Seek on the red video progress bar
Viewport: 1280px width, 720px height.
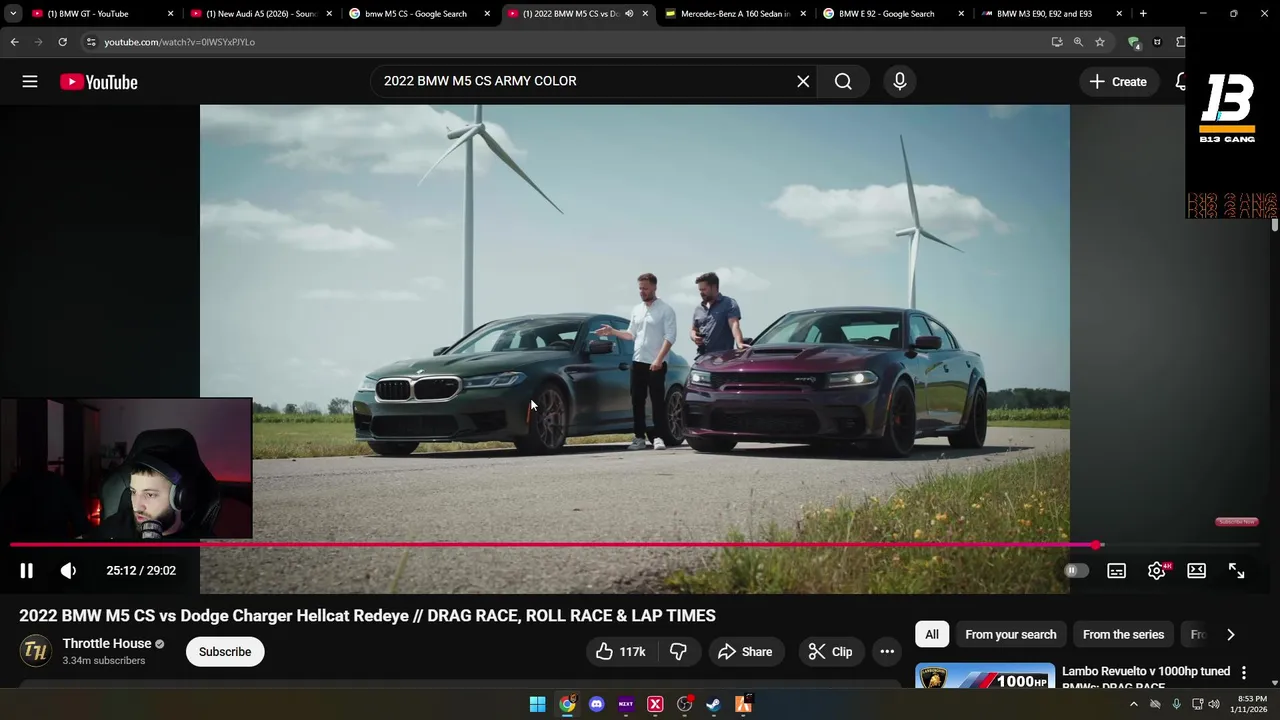(635, 545)
